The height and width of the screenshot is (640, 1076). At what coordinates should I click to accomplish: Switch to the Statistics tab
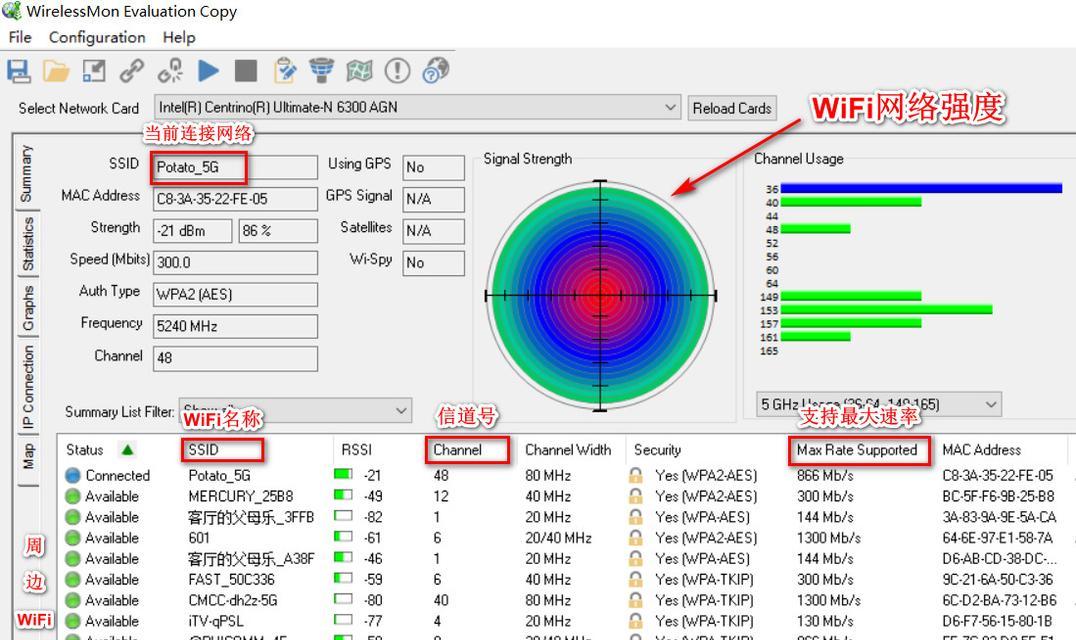[x=27, y=244]
